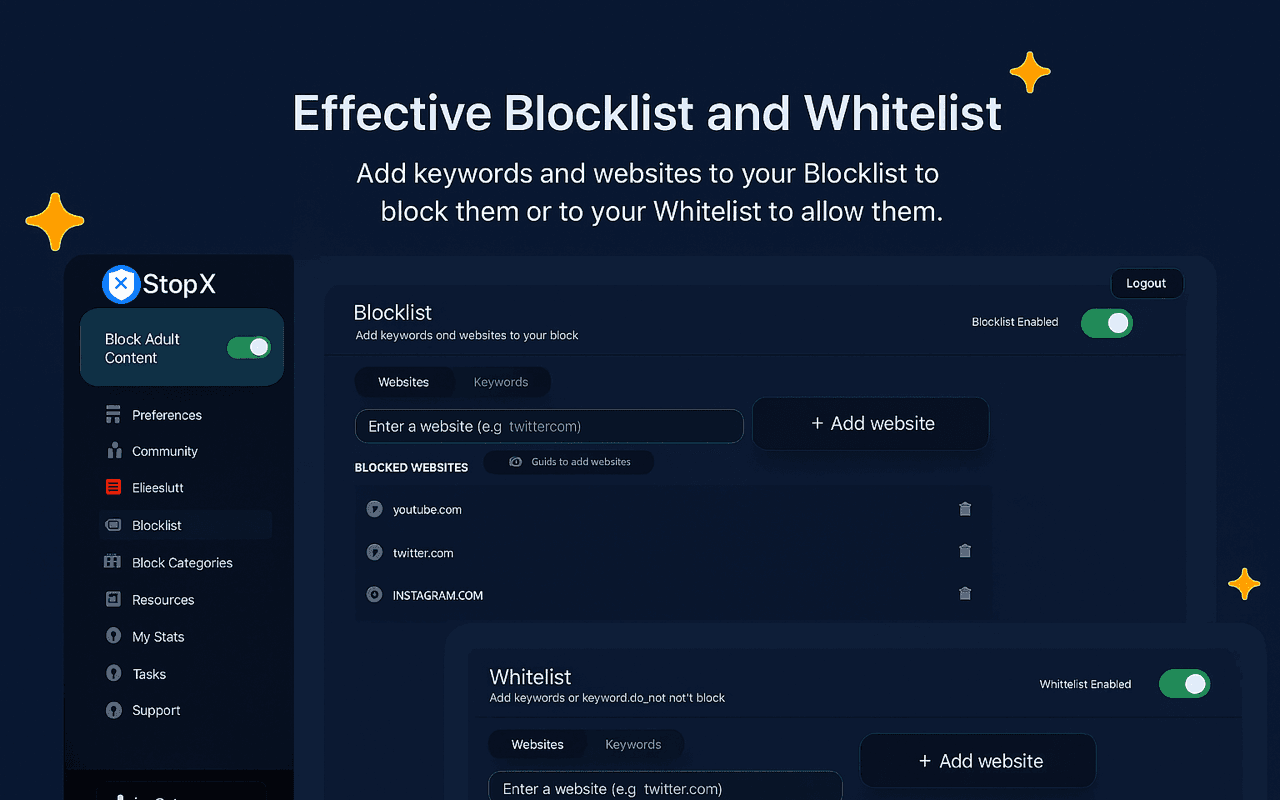Toggle the Block Adult Content switch
The width and height of the screenshot is (1280, 800).
[249, 347]
